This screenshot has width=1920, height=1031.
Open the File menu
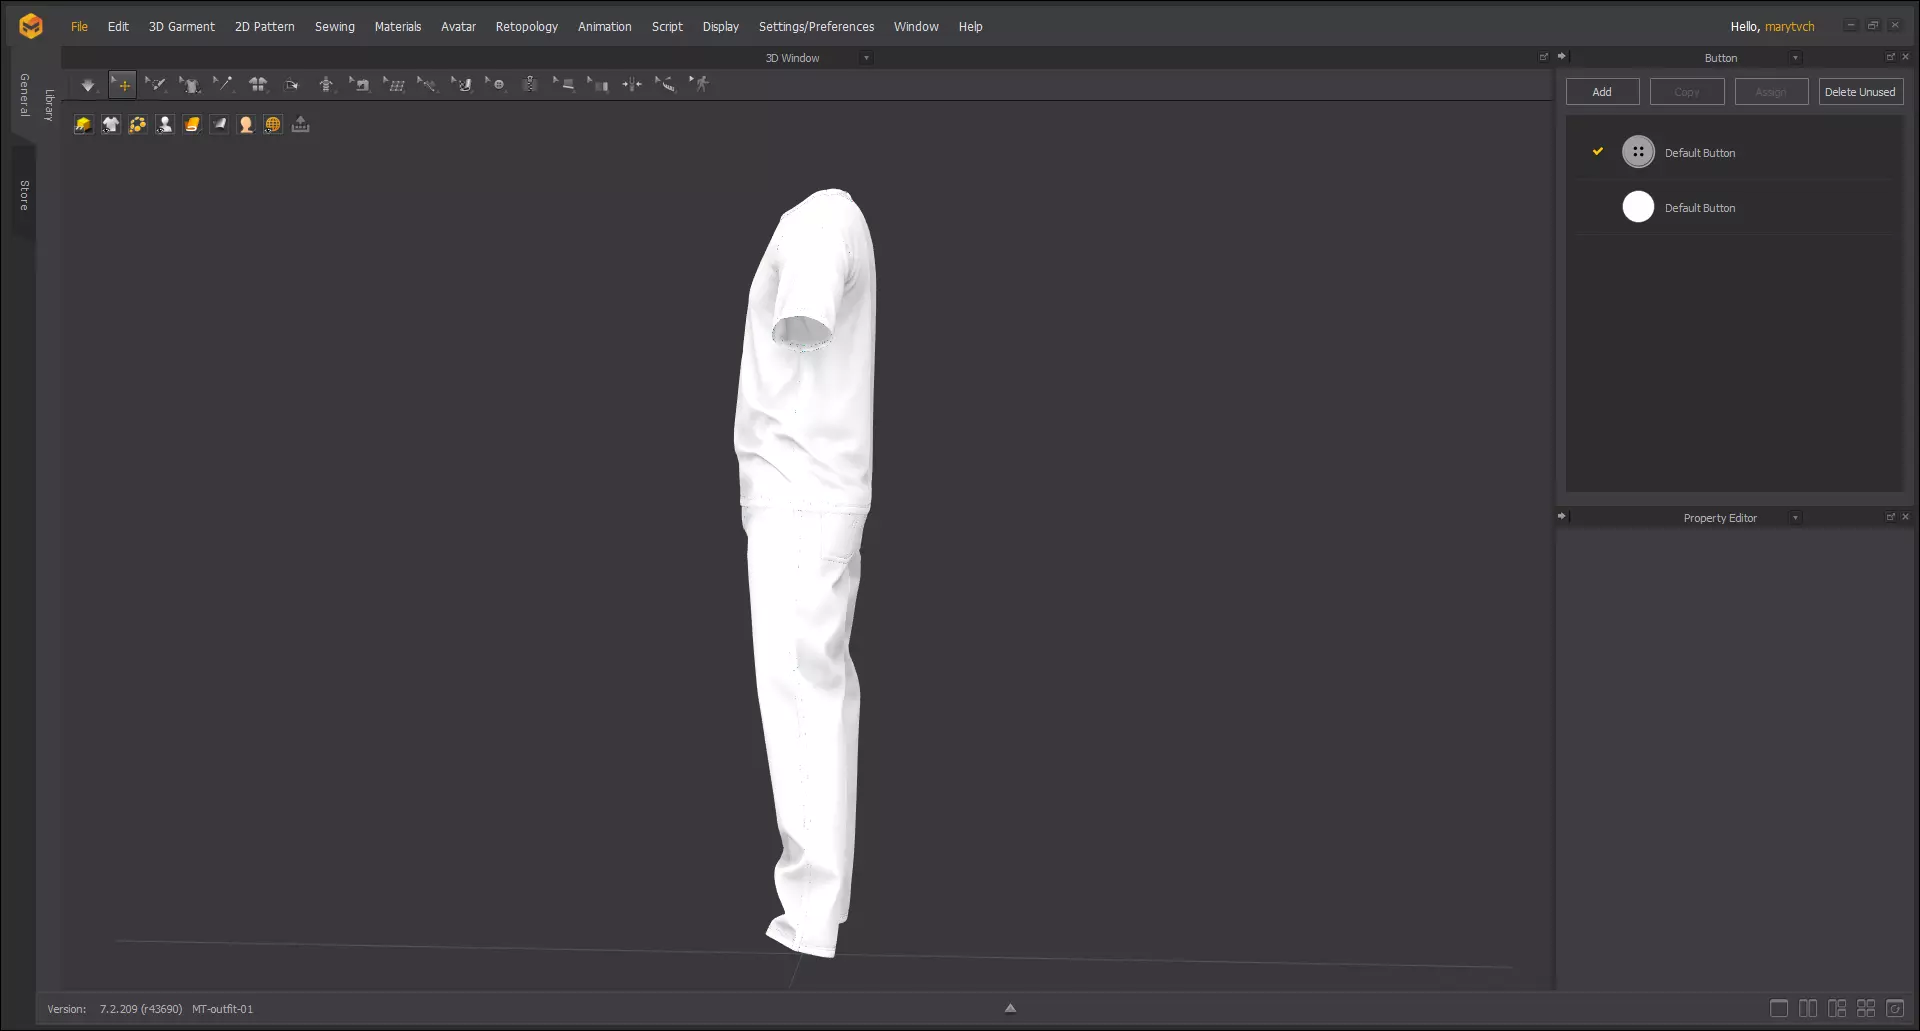(80, 27)
